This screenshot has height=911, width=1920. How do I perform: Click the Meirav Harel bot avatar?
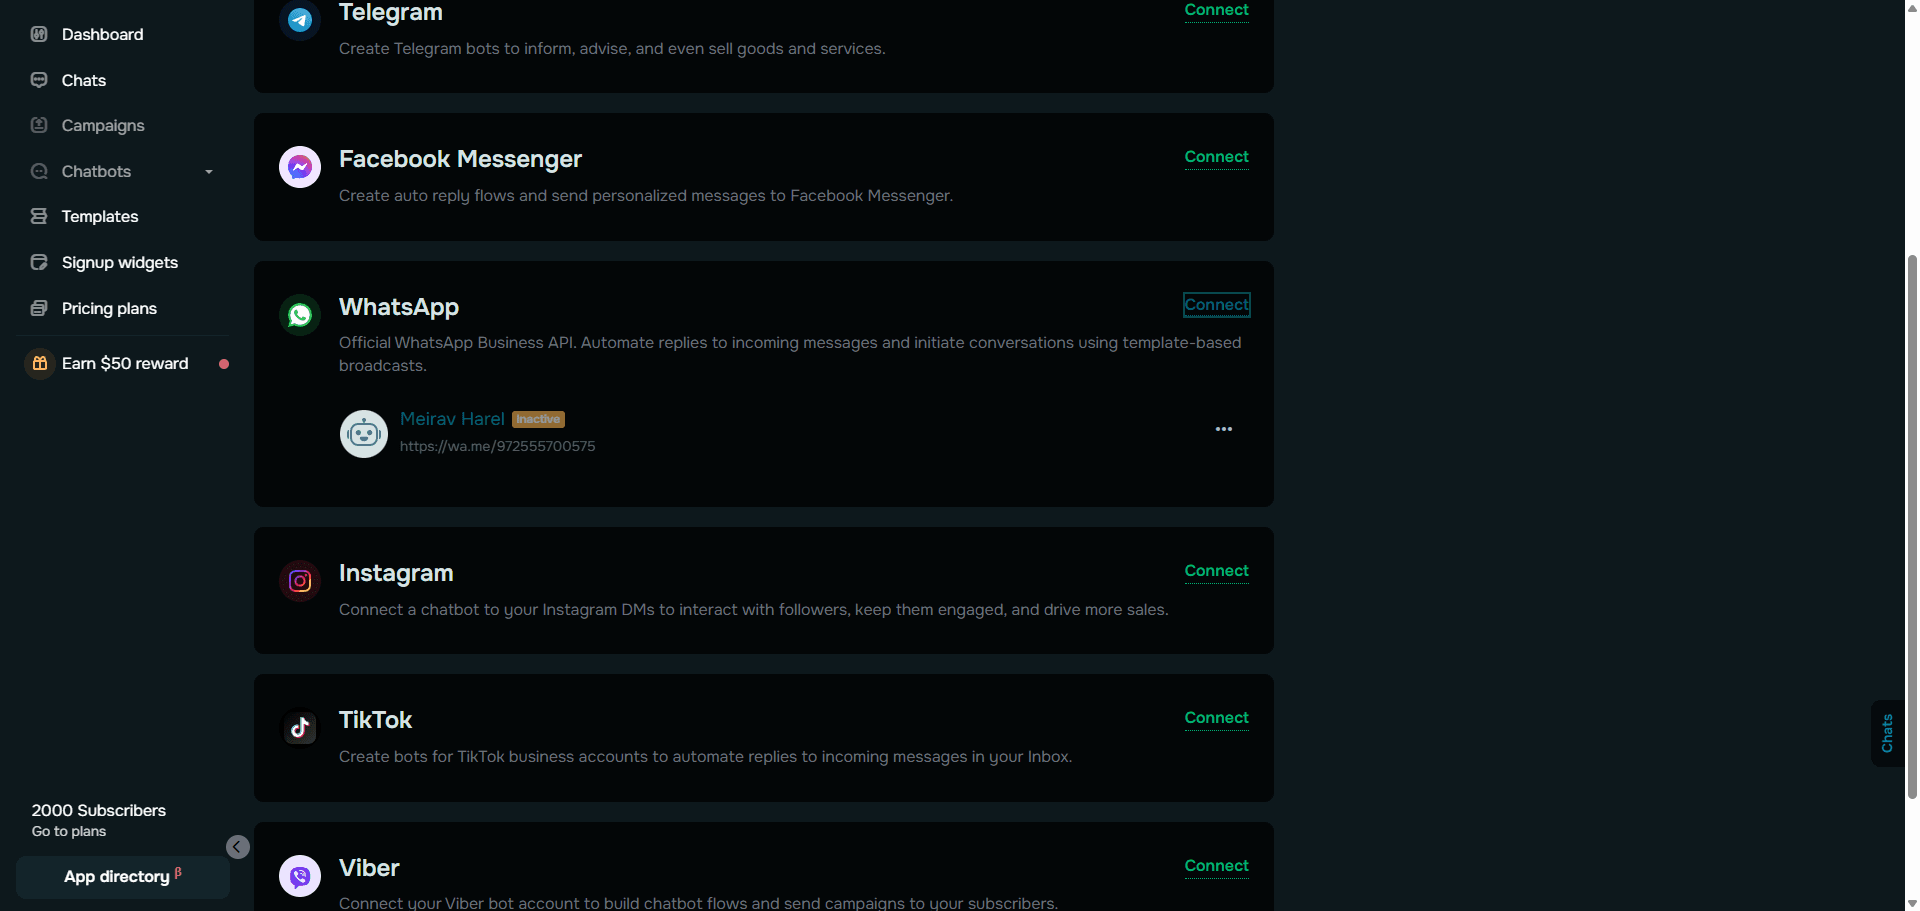[x=364, y=434]
